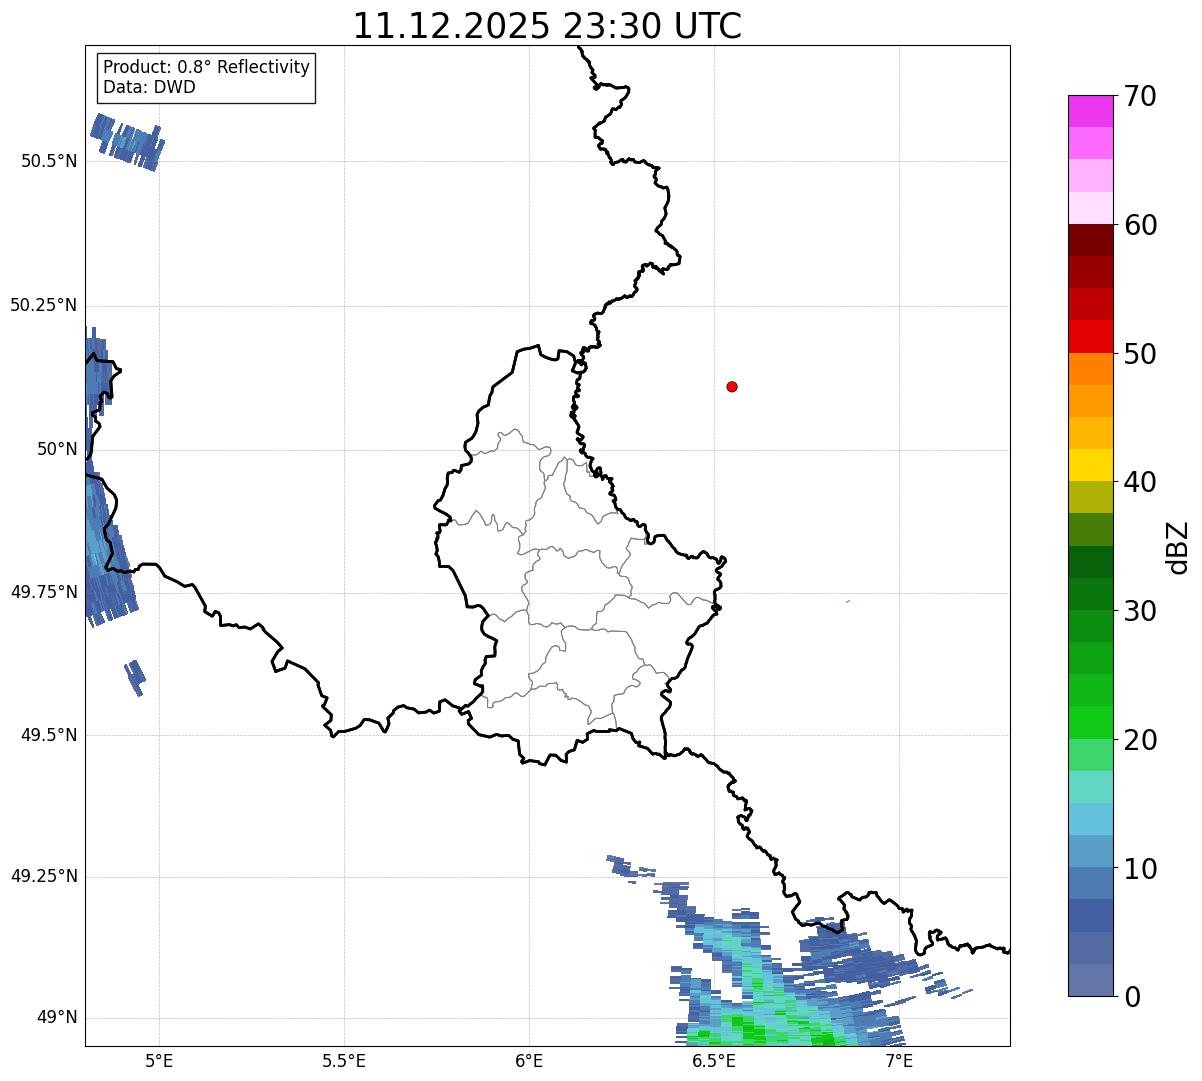Pick the dark maroon swatch below 60 dBZ
Image resolution: width=1202 pixels, height=1081 pixels.
[x=1090, y=240]
